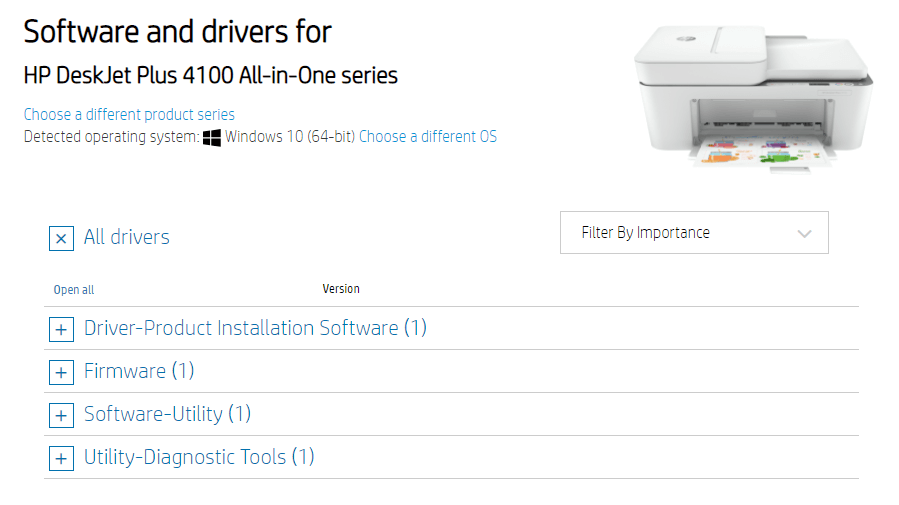Click the HP DeskJet printer image
Image resolution: width=899 pixels, height=505 pixels.
click(x=753, y=97)
